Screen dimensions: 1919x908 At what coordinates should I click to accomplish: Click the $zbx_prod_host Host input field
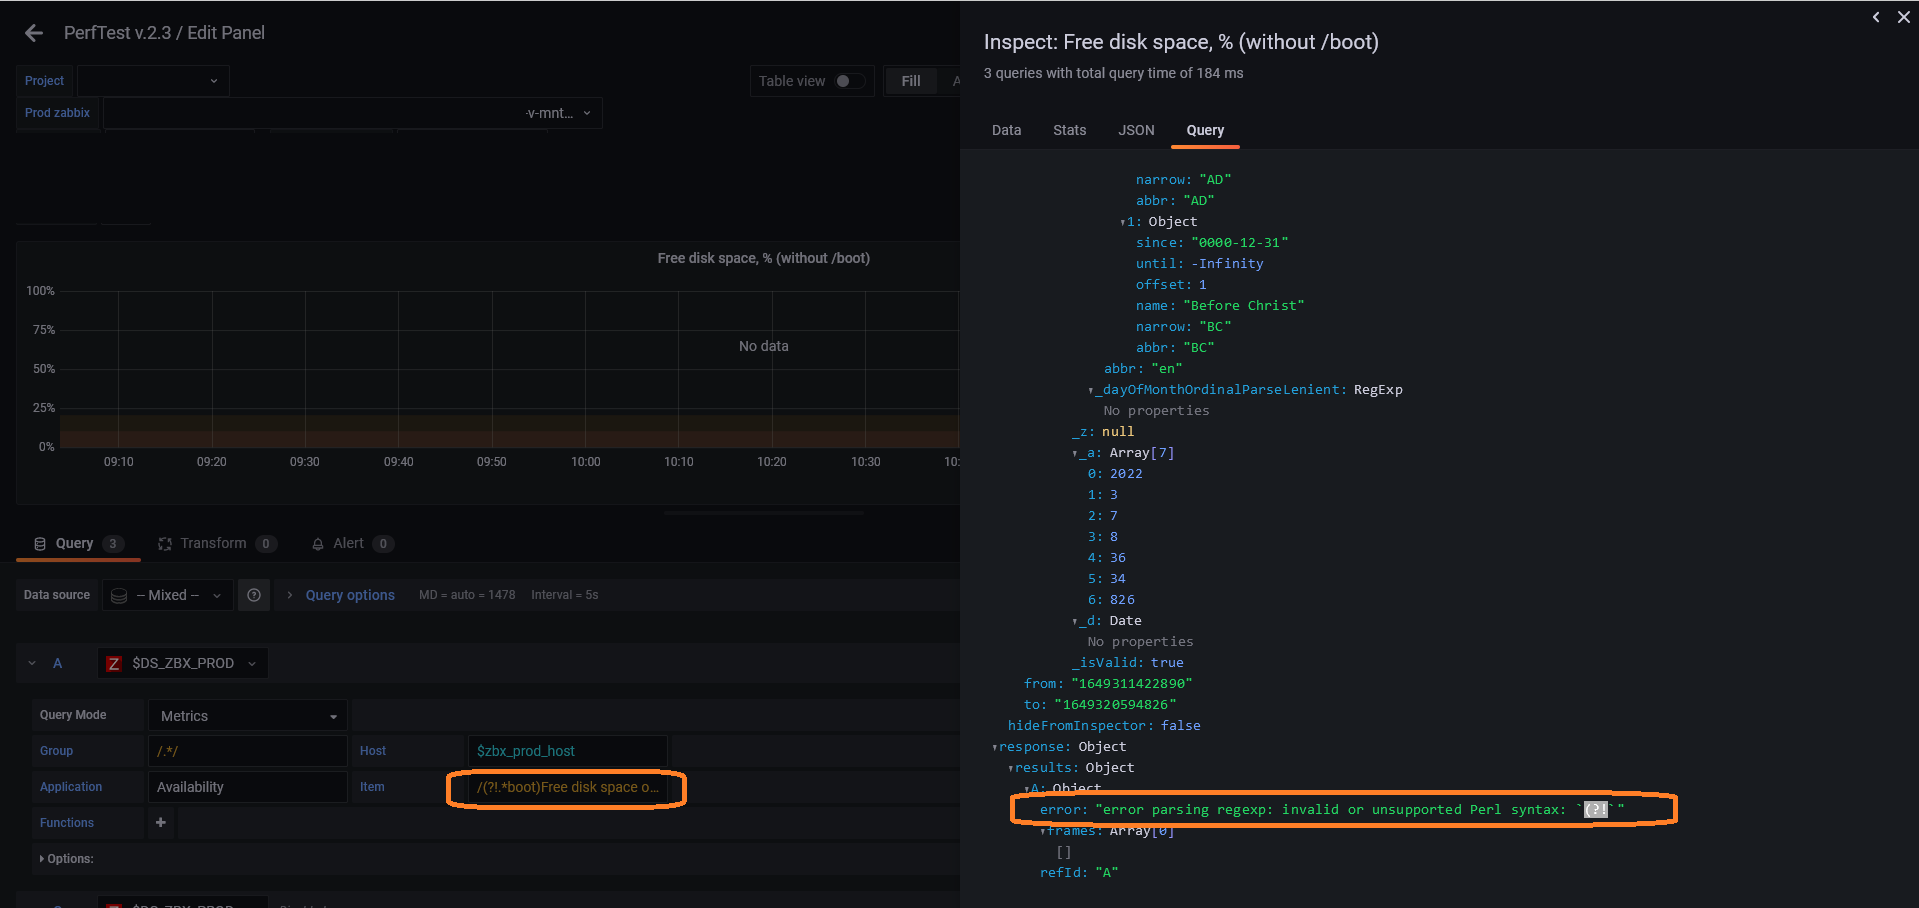567,750
